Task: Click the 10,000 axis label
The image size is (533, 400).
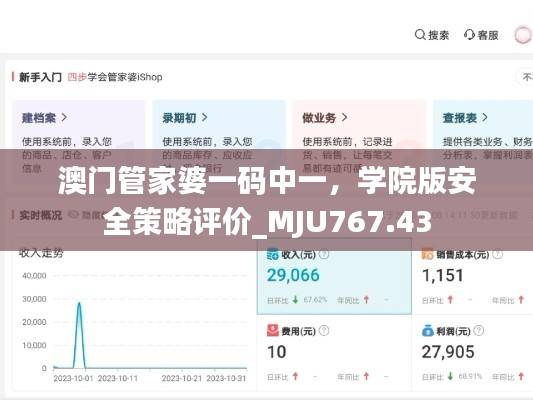Action: (34, 345)
